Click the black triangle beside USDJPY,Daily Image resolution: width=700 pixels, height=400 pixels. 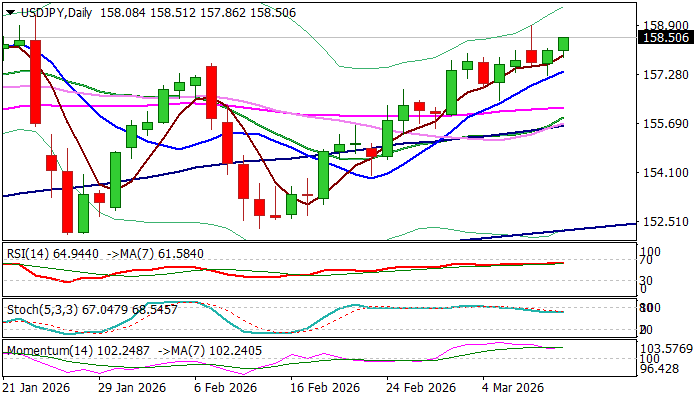9,10
